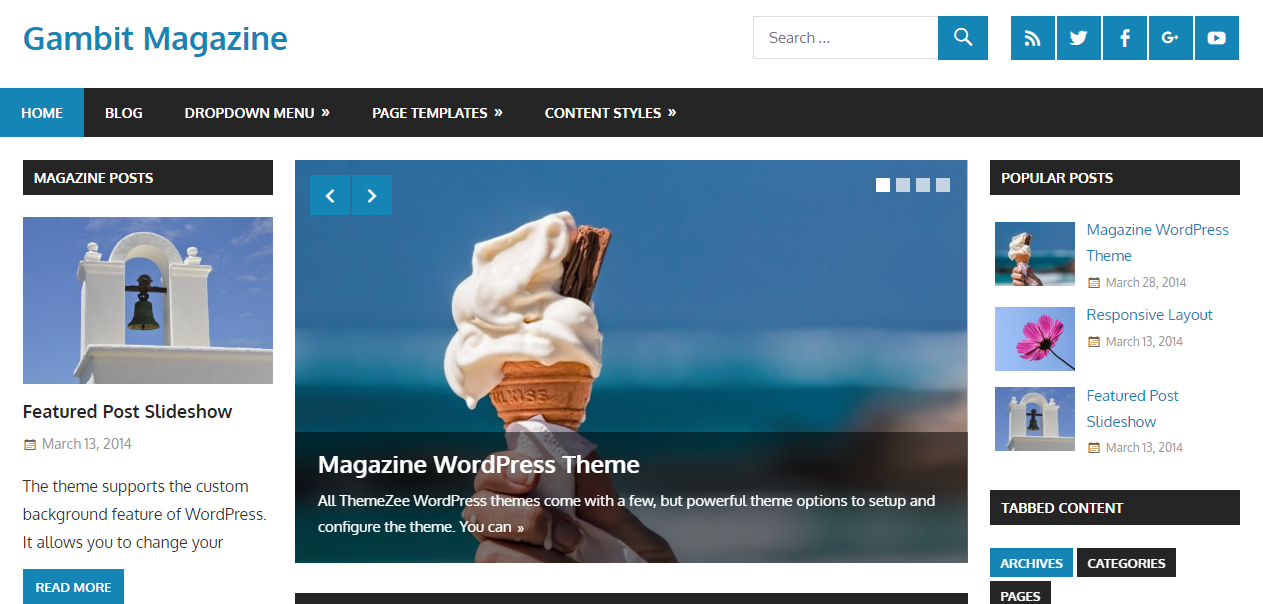Image resolution: width=1263 pixels, height=604 pixels.
Task: Expand the Page Templates menu
Action: pos(437,113)
